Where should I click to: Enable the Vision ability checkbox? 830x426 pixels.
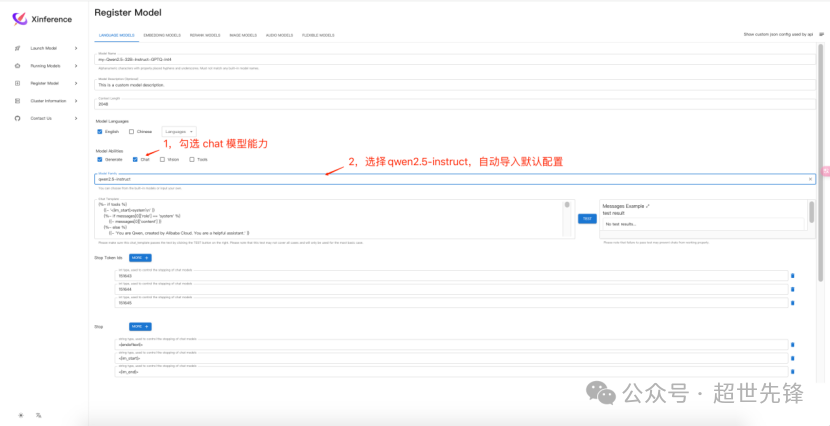tap(163, 159)
